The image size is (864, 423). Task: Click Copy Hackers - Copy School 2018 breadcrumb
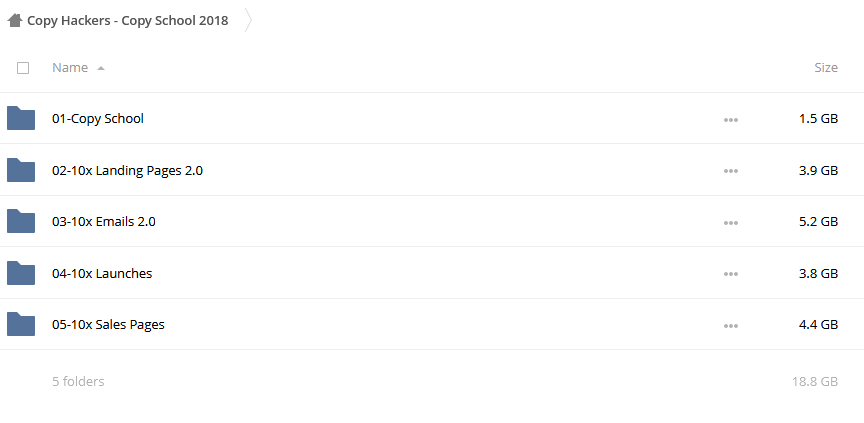127,20
